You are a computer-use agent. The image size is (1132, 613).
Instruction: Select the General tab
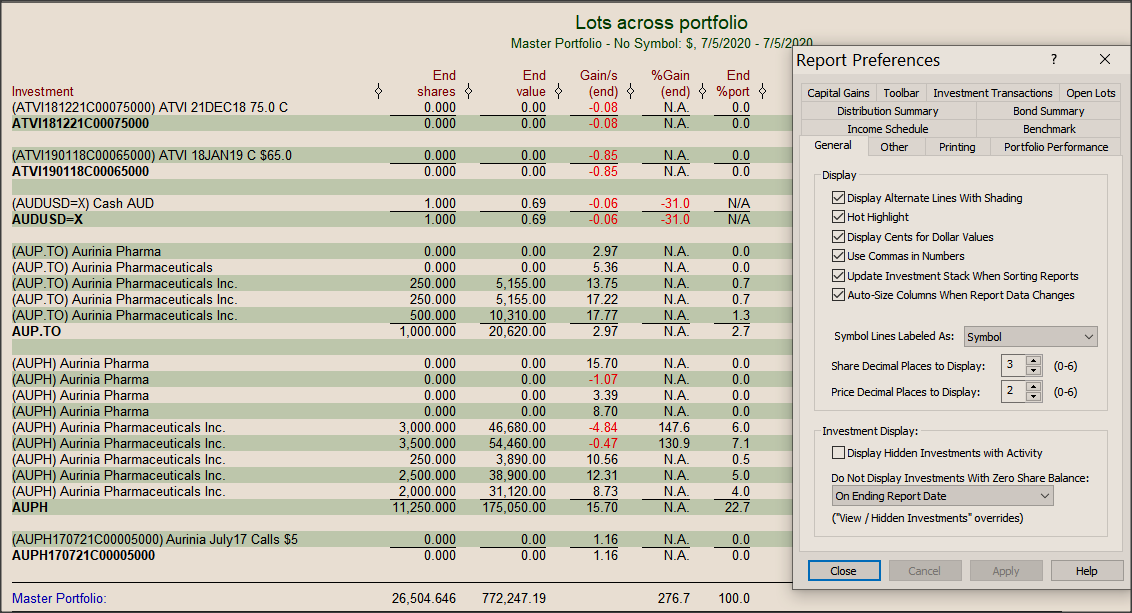832,145
